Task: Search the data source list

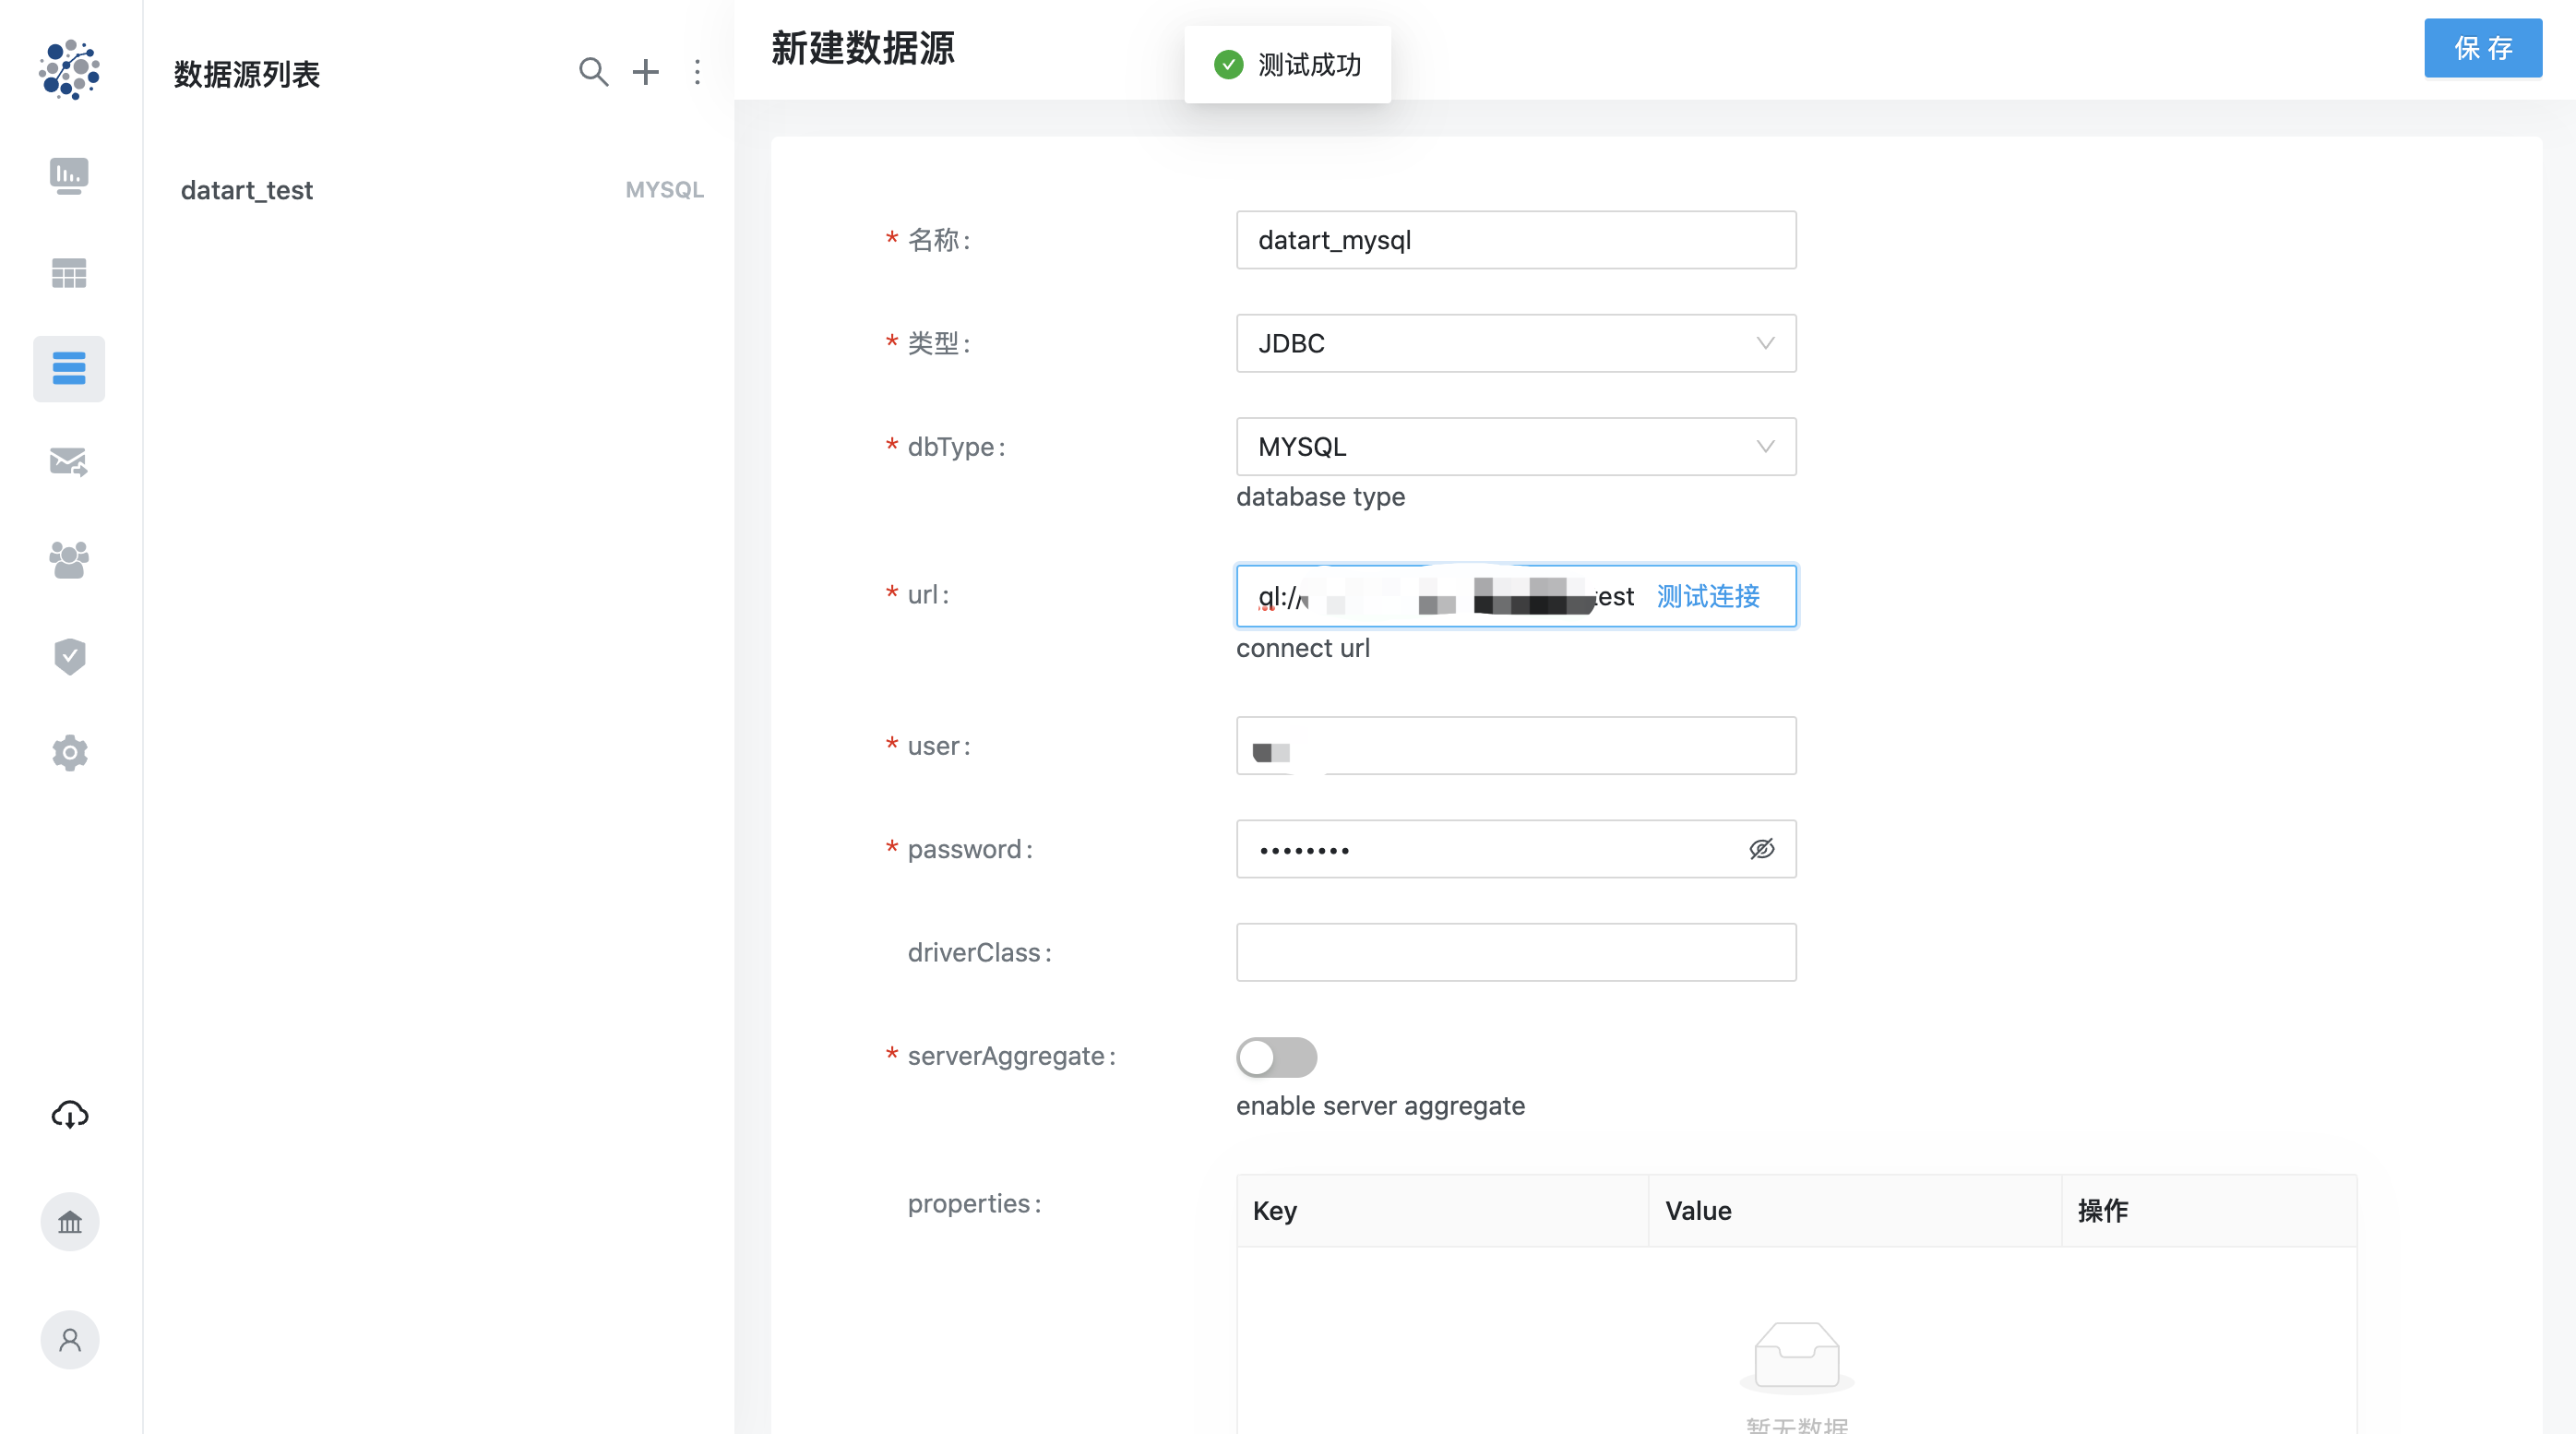Action: [593, 72]
